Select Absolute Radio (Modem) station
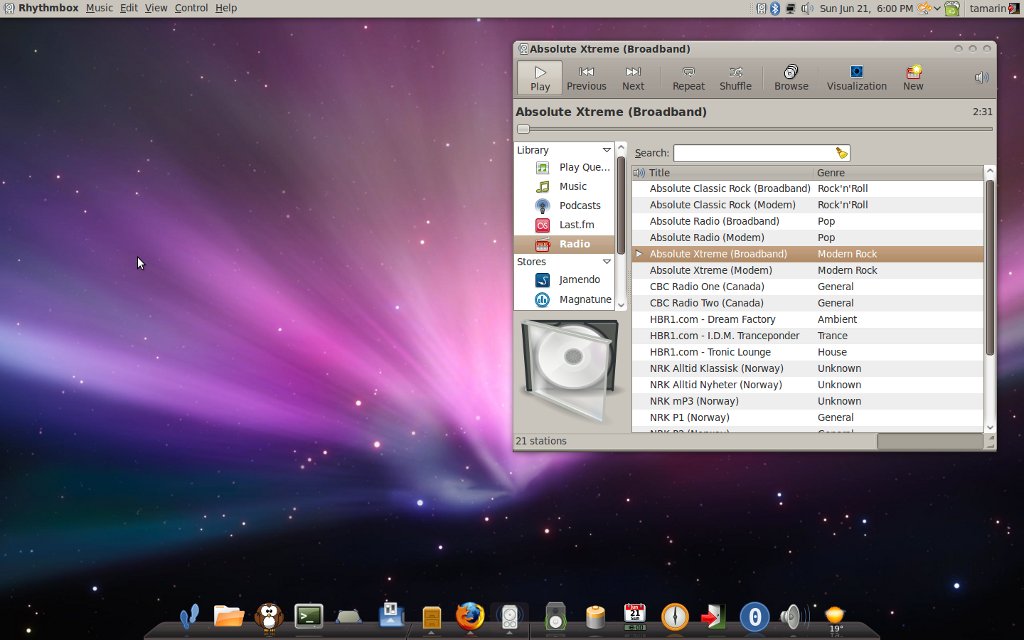The height and width of the screenshot is (640, 1024). tap(807, 237)
